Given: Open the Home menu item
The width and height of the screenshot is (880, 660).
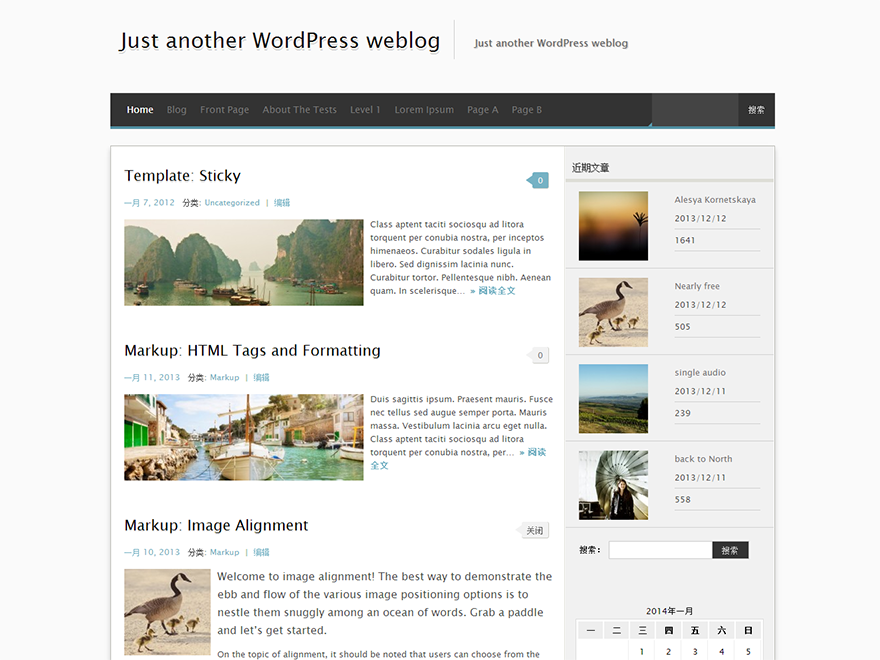Looking at the screenshot, I should [x=140, y=110].
